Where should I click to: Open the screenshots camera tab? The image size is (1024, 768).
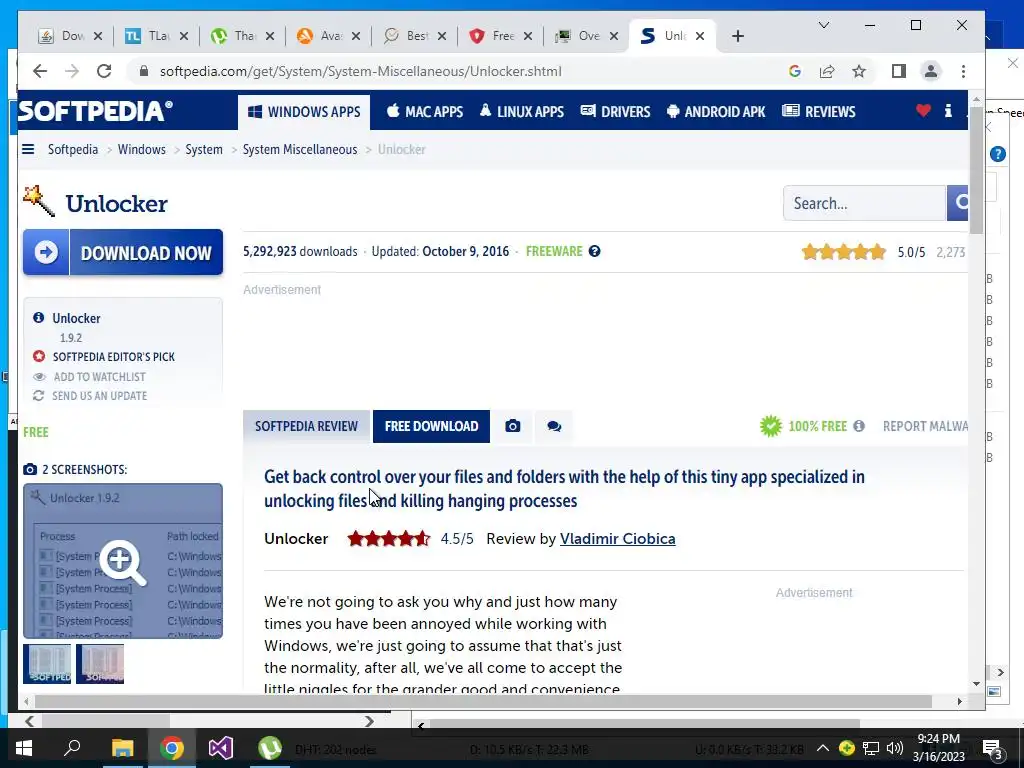coord(513,426)
